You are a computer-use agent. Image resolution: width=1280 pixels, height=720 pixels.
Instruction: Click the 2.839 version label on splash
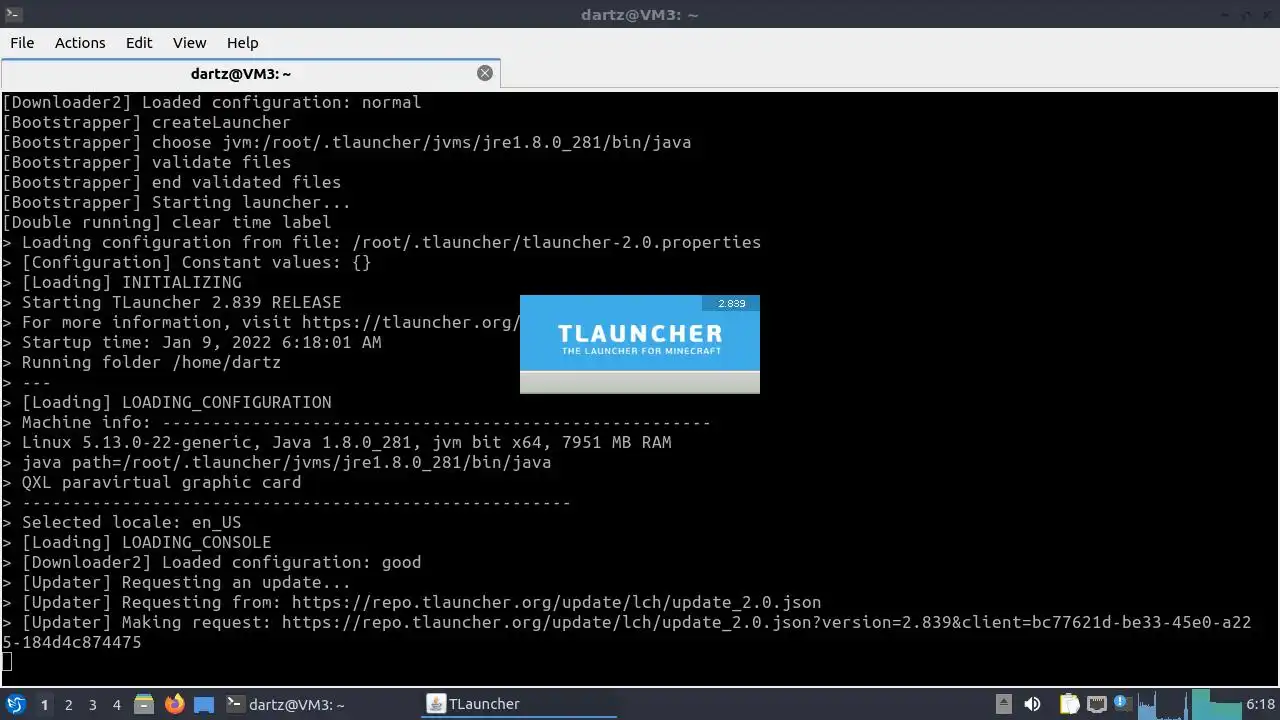(731, 303)
